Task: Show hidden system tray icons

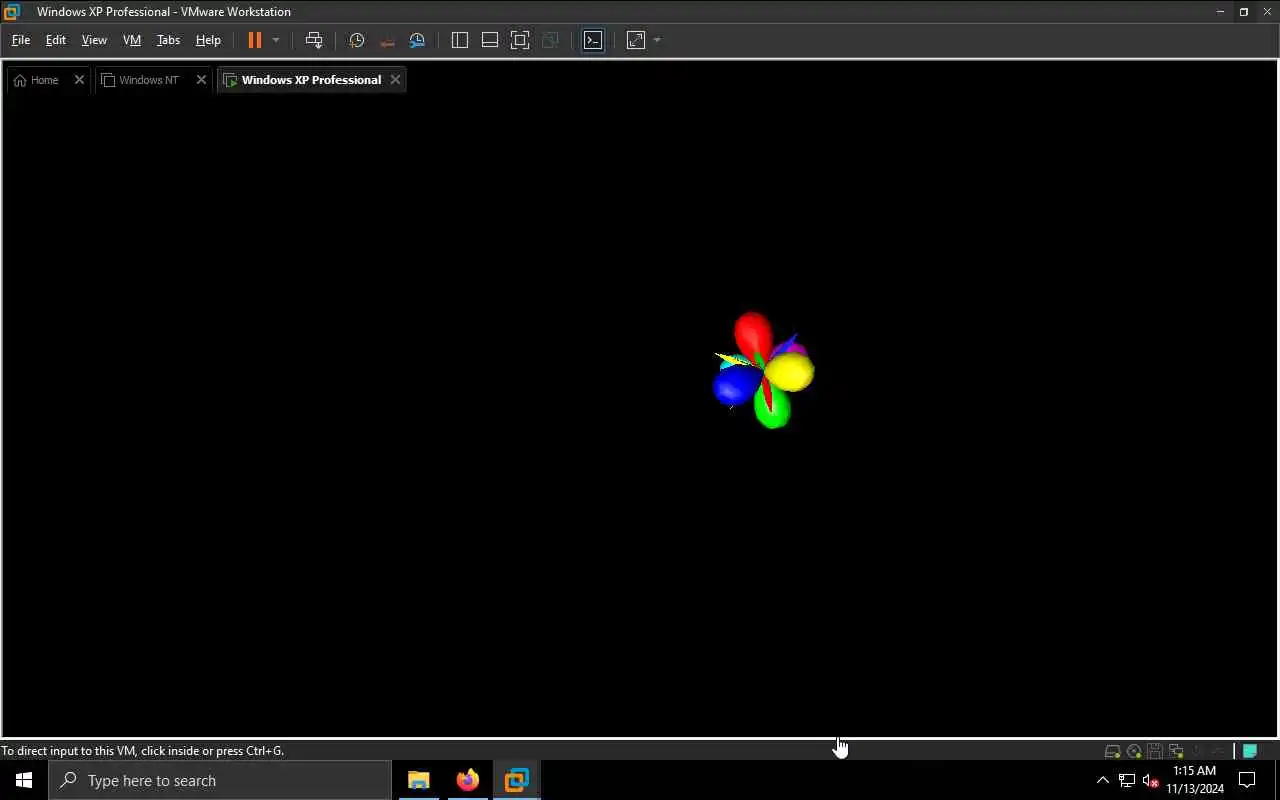Action: pos(1103,780)
